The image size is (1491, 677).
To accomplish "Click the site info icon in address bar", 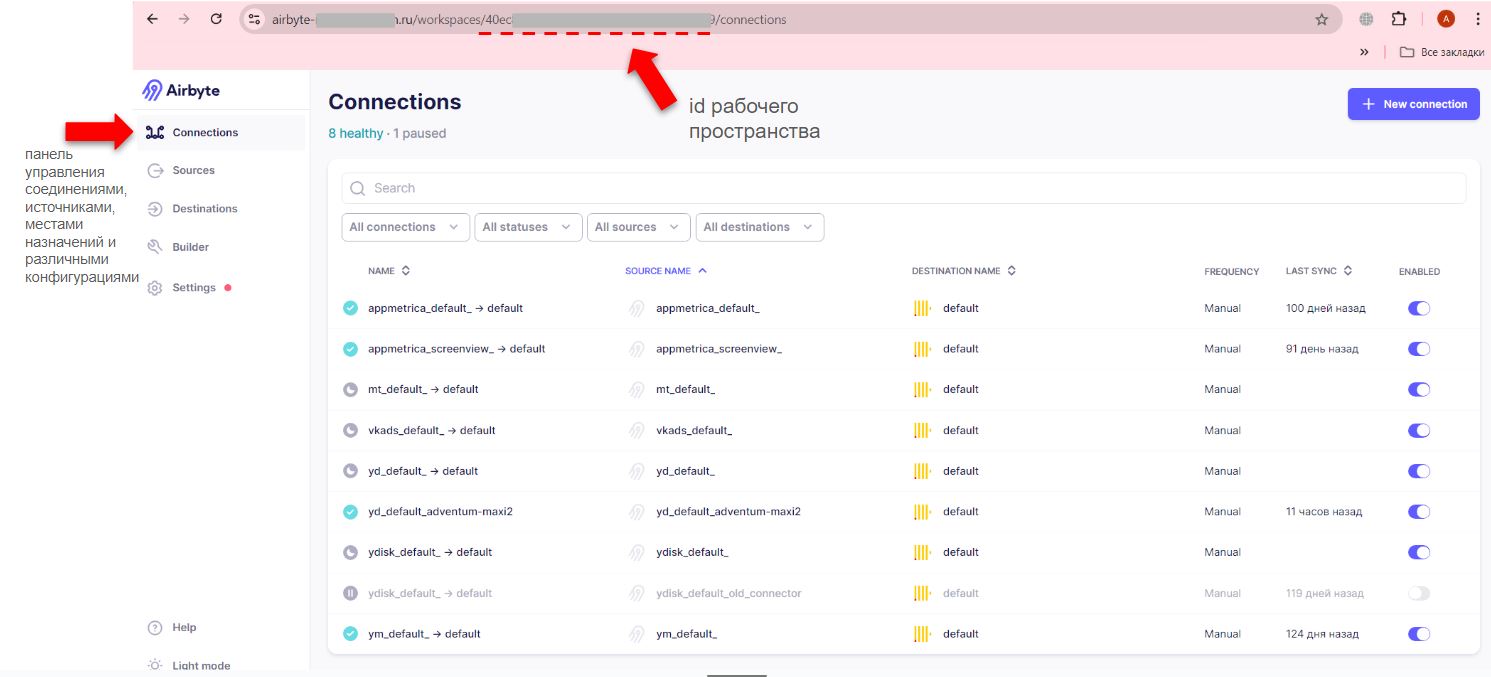I will [254, 19].
